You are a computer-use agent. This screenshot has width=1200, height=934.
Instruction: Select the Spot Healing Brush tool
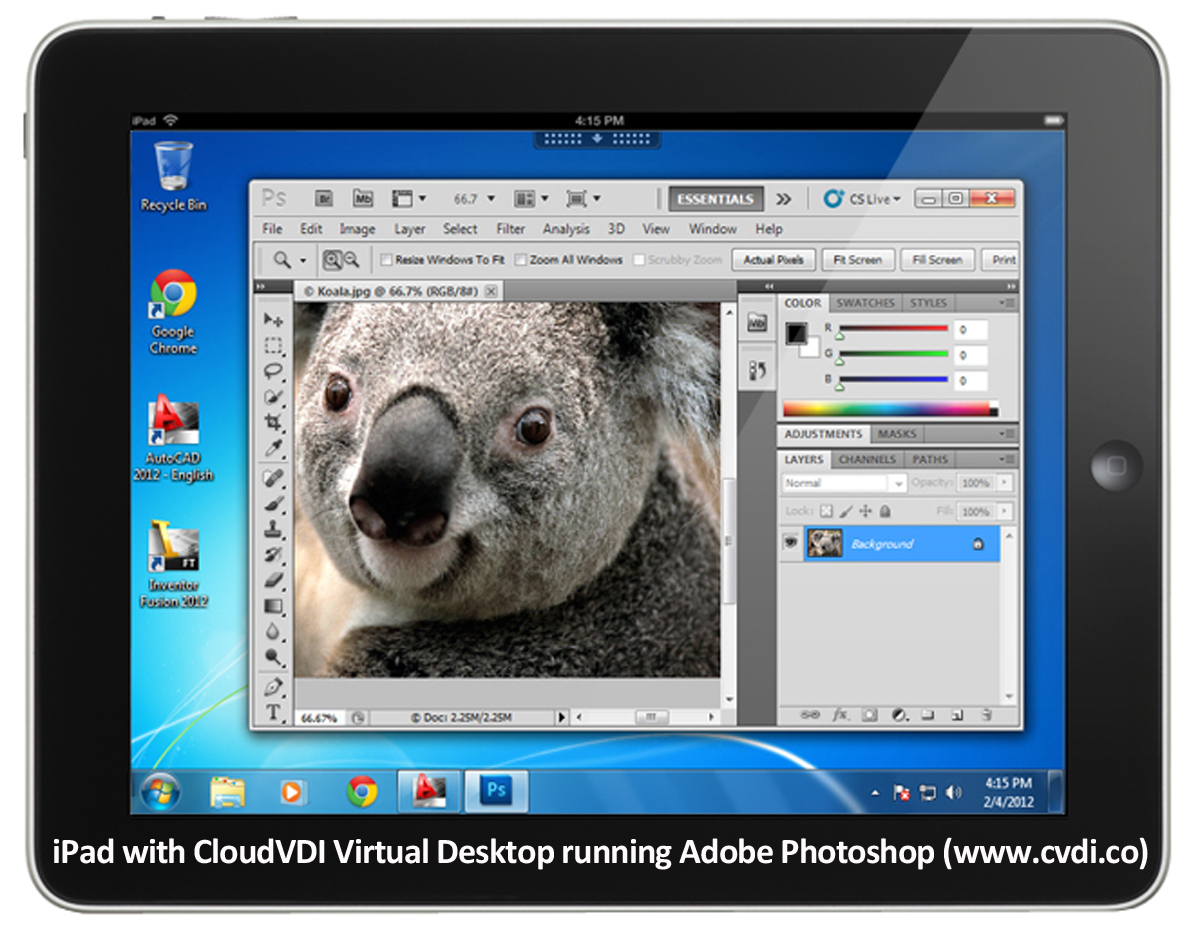click(x=273, y=479)
